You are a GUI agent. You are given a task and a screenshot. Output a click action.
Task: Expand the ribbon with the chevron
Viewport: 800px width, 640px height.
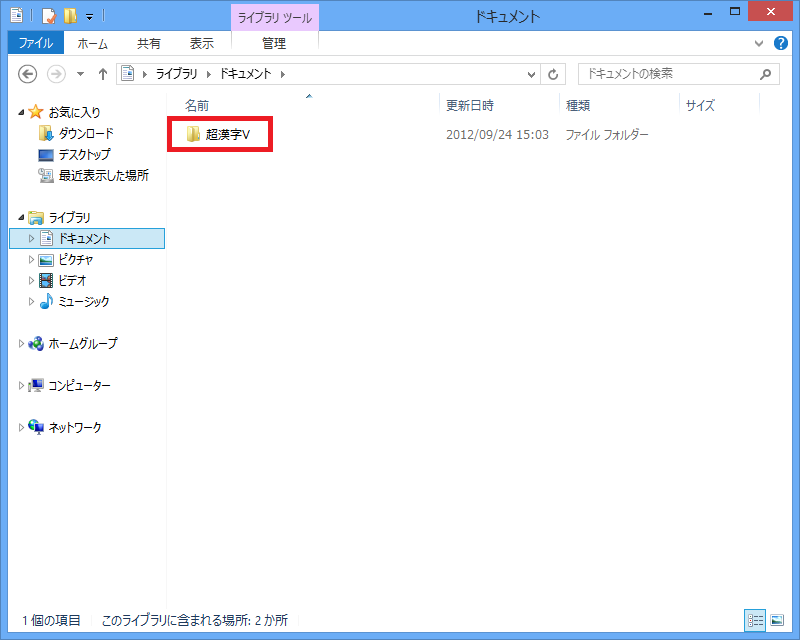coord(758,44)
